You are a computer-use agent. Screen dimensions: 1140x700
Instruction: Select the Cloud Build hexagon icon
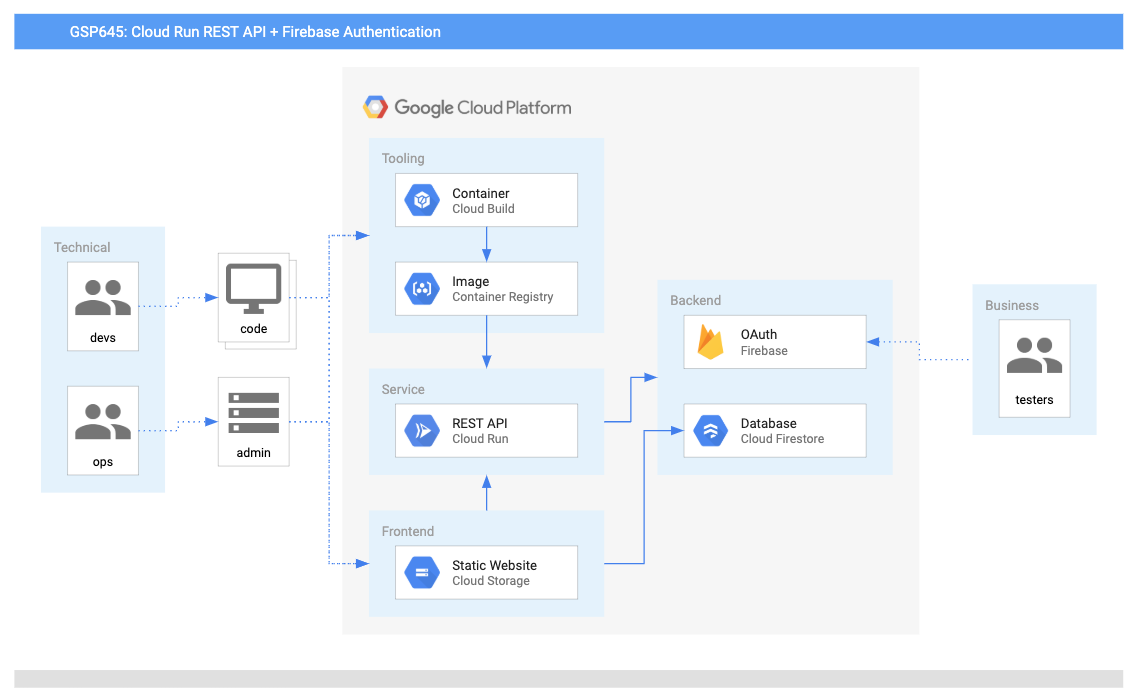pyautogui.click(x=422, y=200)
